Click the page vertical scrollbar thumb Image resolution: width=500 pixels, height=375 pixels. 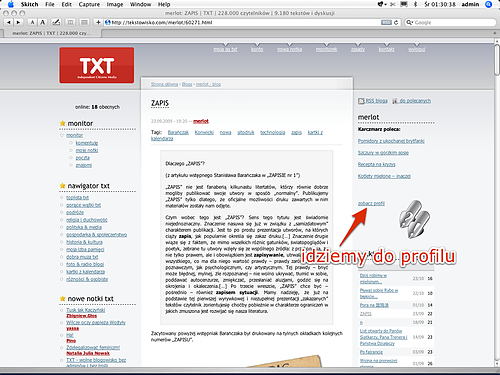coord(497,60)
